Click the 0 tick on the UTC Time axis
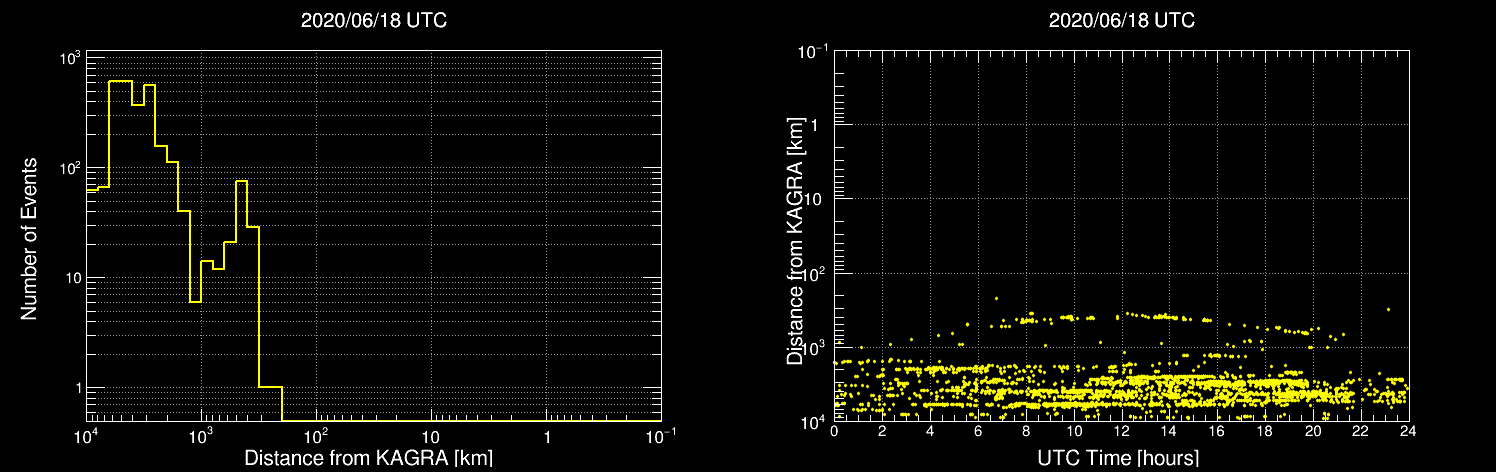Viewport: 1496px width, 472px height. [834, 431]
